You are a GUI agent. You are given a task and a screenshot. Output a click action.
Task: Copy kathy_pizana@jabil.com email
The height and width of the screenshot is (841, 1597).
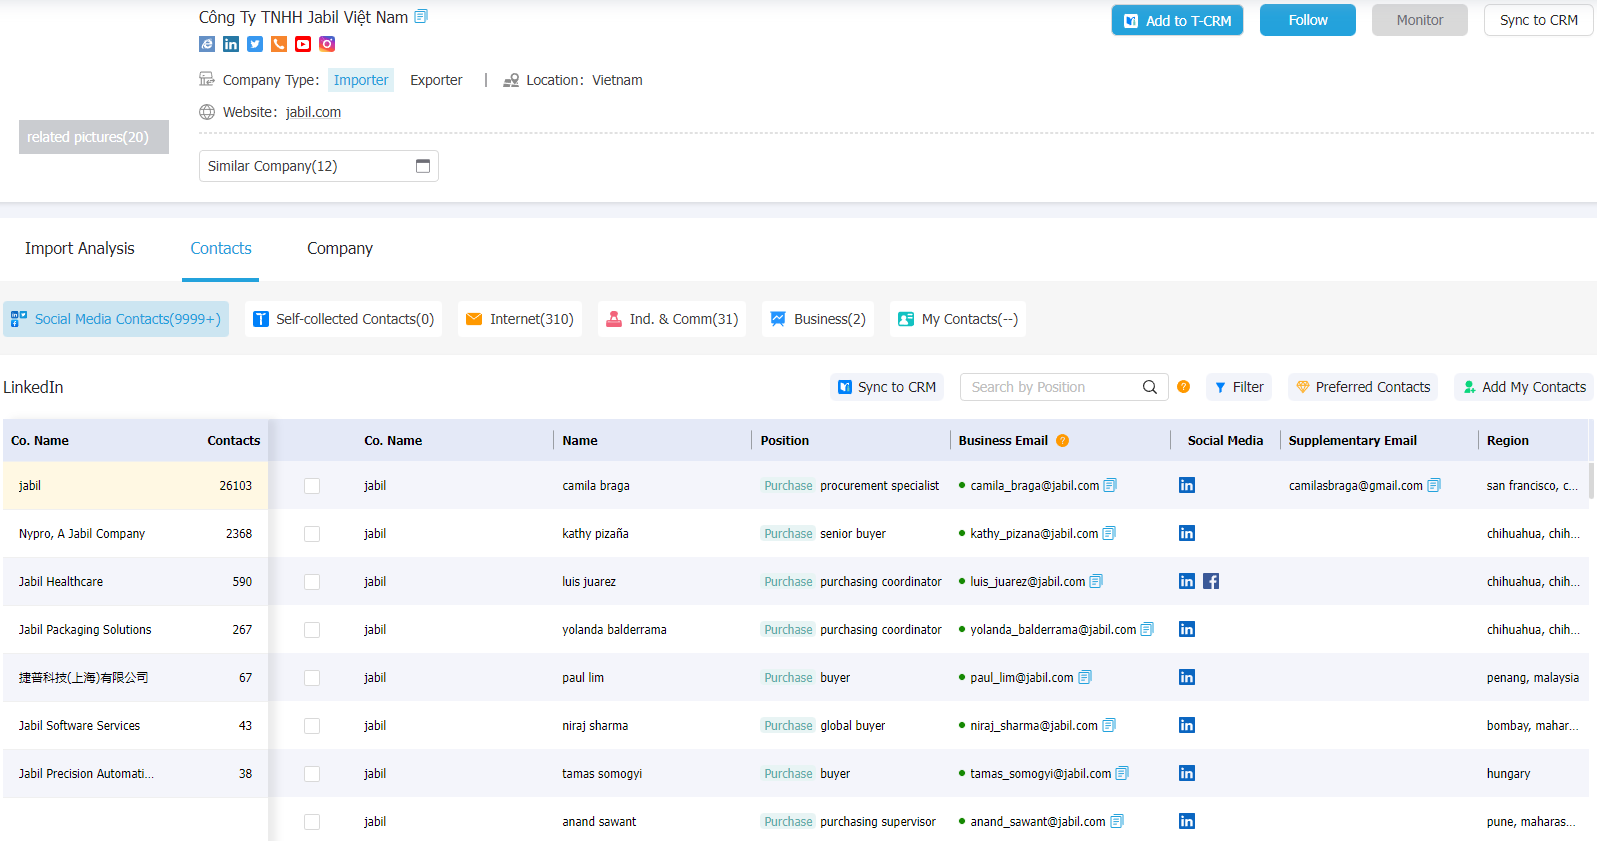click(x=1109, y=534)
